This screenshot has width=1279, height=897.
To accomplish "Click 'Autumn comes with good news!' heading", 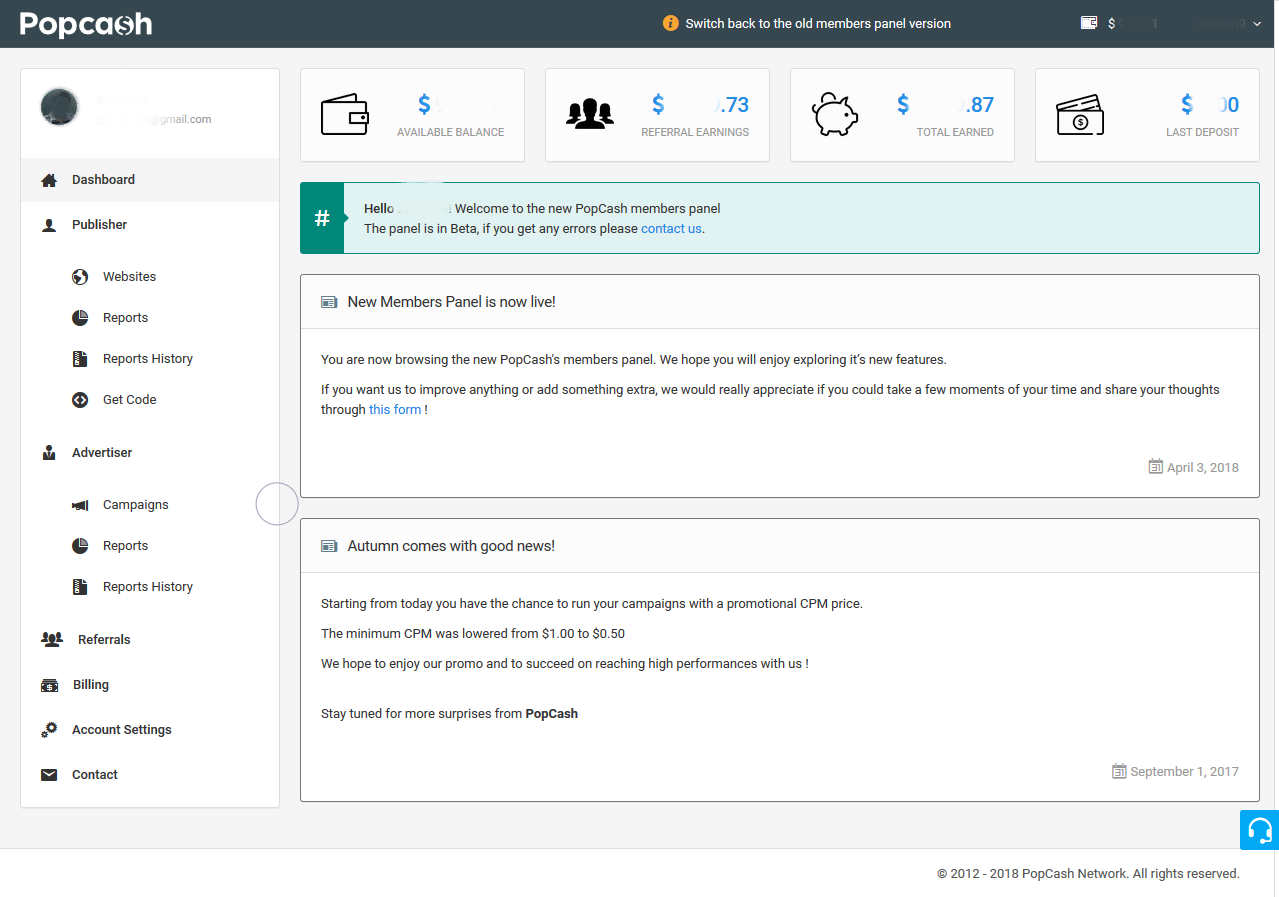I will pyautogui.click(x=451, y=546).
